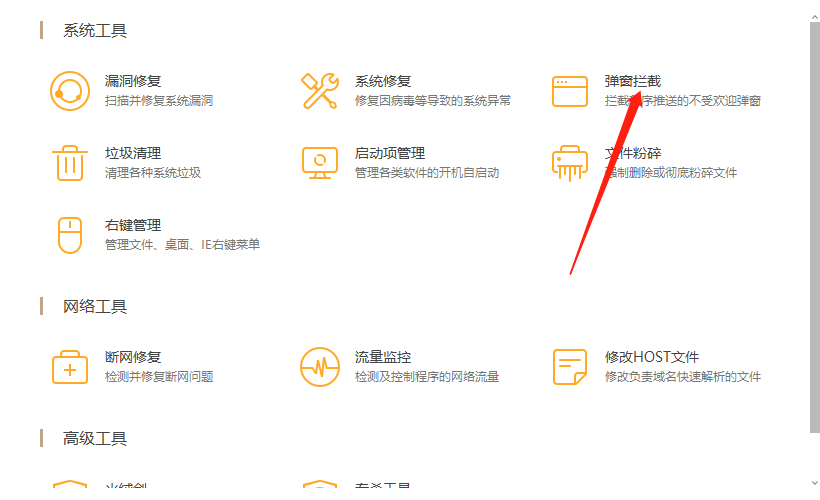
Task: Click the description 检测及控制程序的网络流量
Action: [427, 377]
